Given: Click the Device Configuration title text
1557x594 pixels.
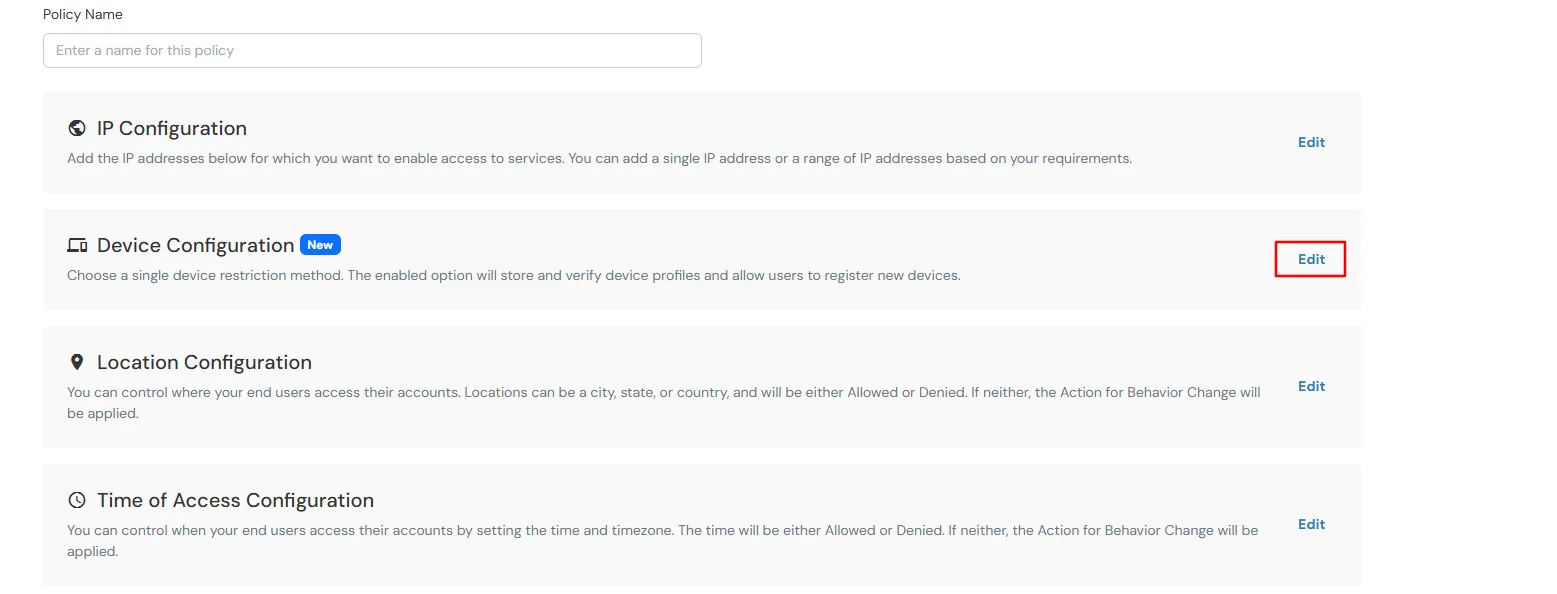Looking at the screenshot, I should (x=193, y=244).
